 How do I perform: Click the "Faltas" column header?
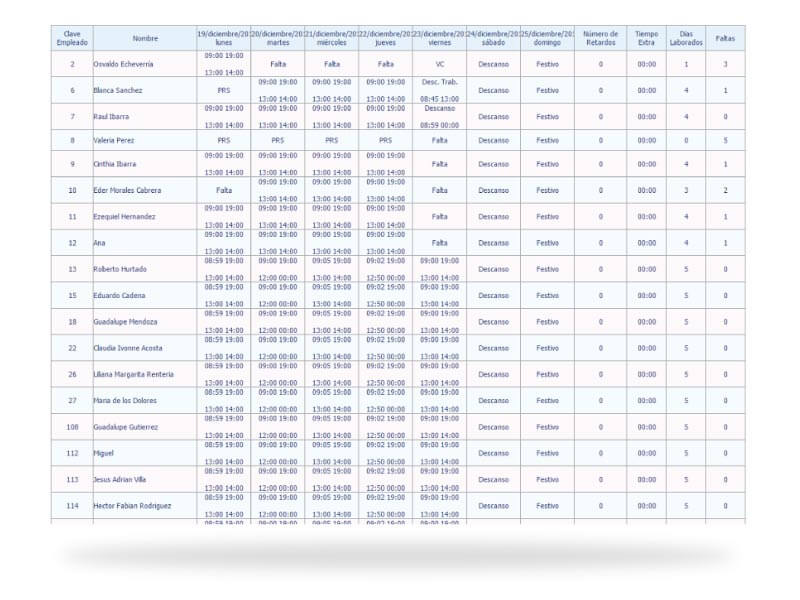pos(725,38)
